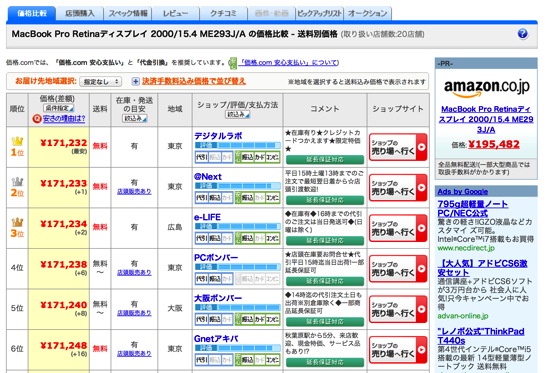Click 延長保証対応 button in @Next row
550x373 pixels.
325,200
